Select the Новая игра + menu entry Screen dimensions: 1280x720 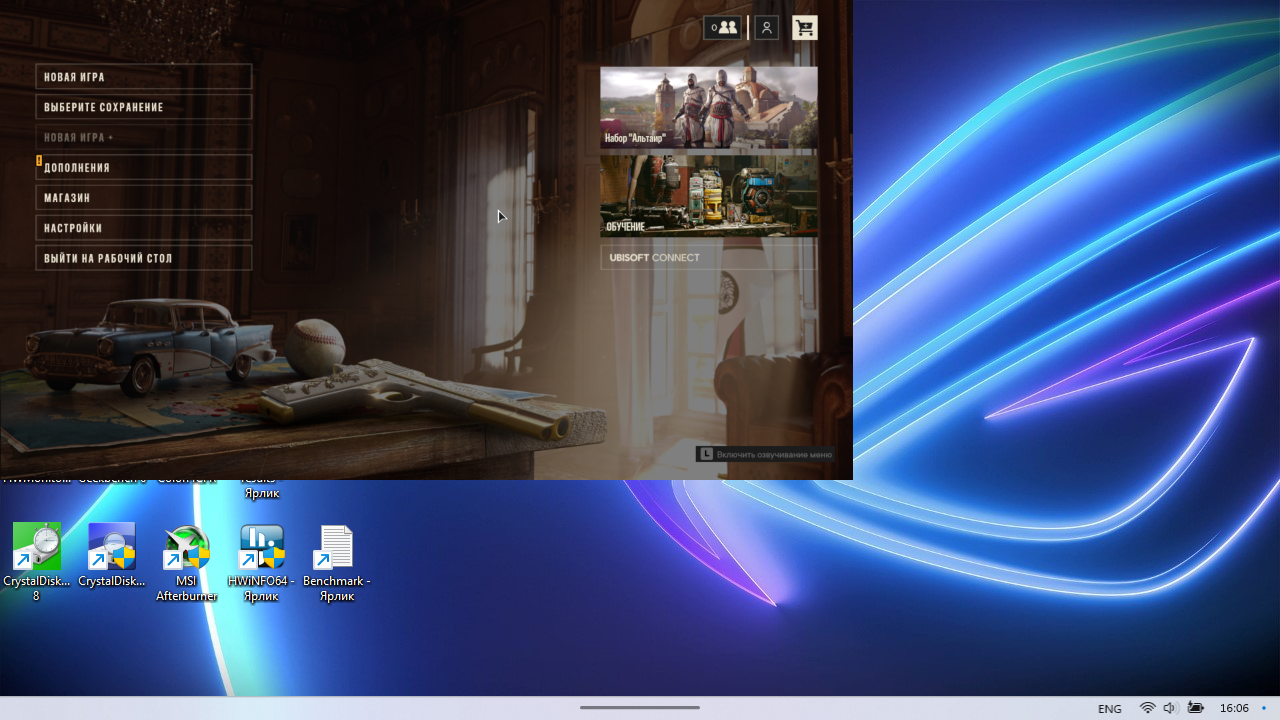[144, 137]
